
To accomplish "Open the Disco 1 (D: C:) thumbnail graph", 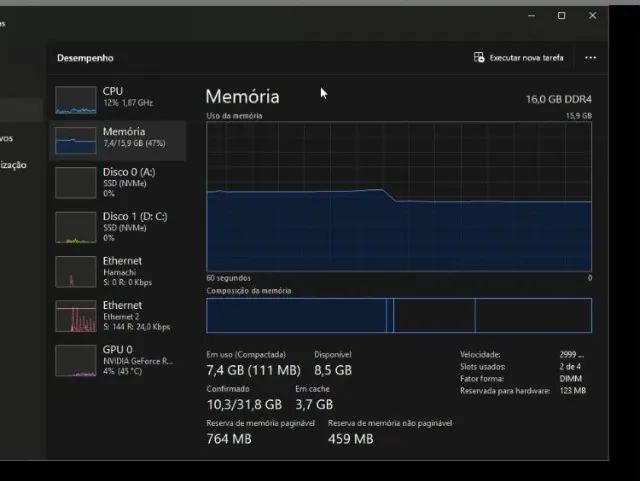I will (76, 227).
